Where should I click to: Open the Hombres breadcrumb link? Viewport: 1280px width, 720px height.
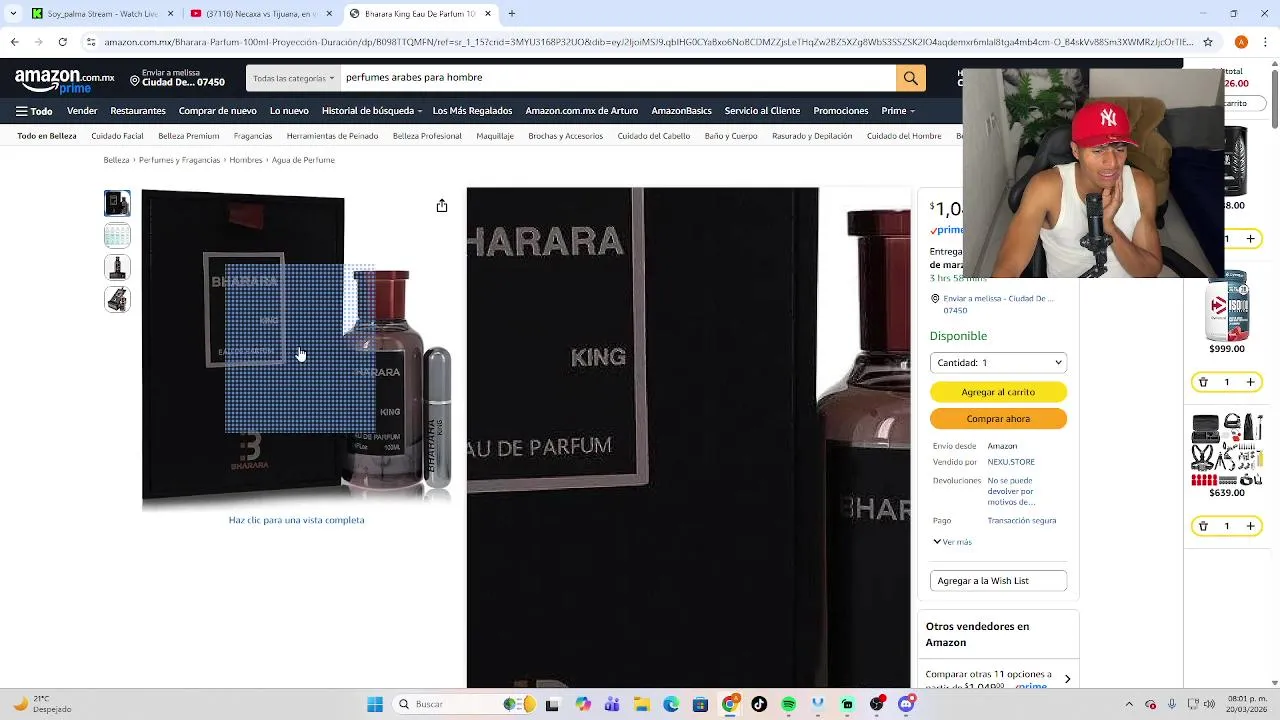coord(246,160)
